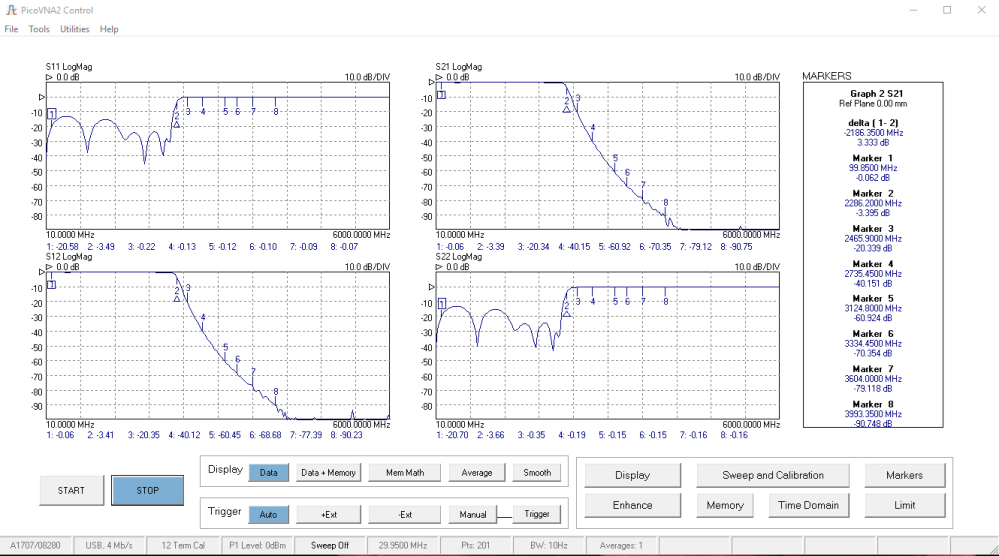This screenshot has height=556, width=999.
Task: Click the Limit lines button
Action: pyautogui.click(x=904, y=505)
